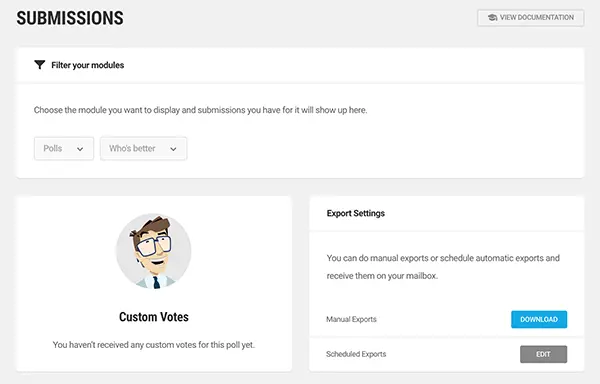Open the Who's better poll dropdown

[143, 148]
